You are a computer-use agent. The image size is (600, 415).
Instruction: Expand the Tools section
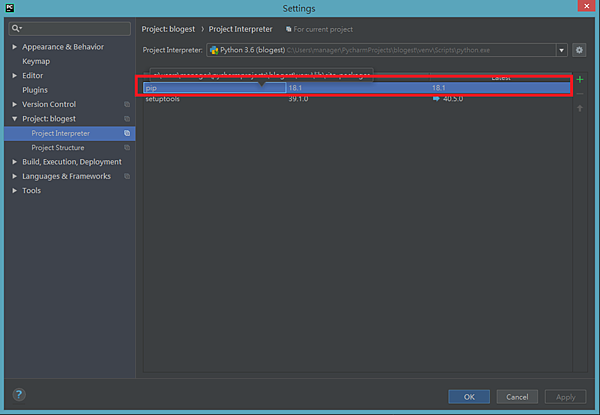(15, 190)
